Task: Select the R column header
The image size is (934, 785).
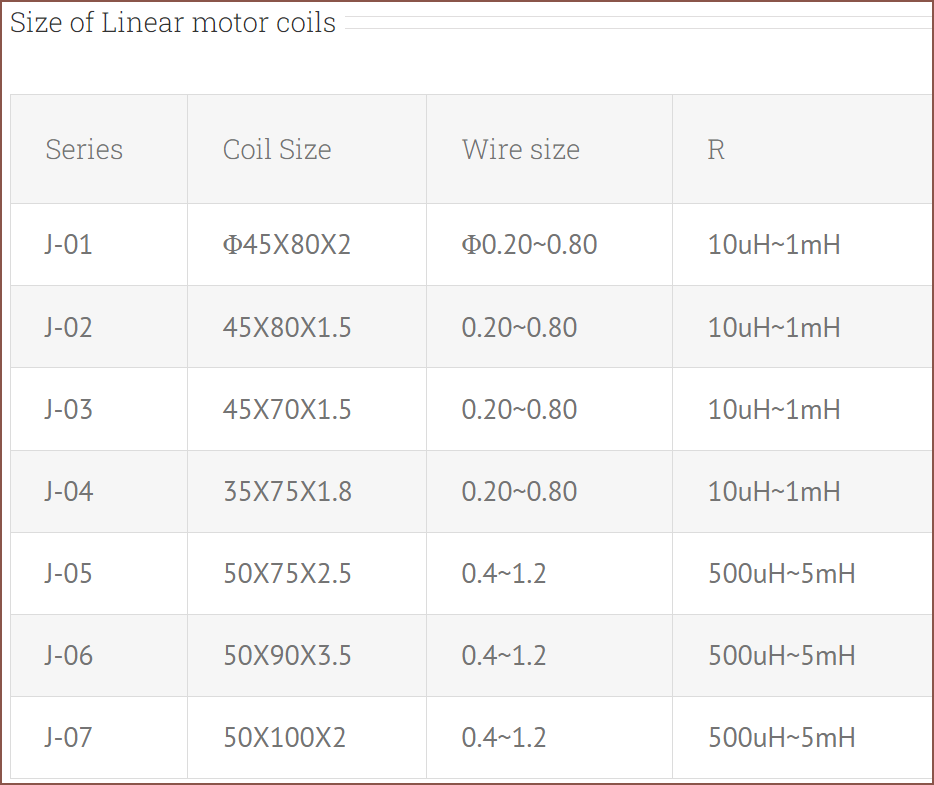Action: point(716,150)
